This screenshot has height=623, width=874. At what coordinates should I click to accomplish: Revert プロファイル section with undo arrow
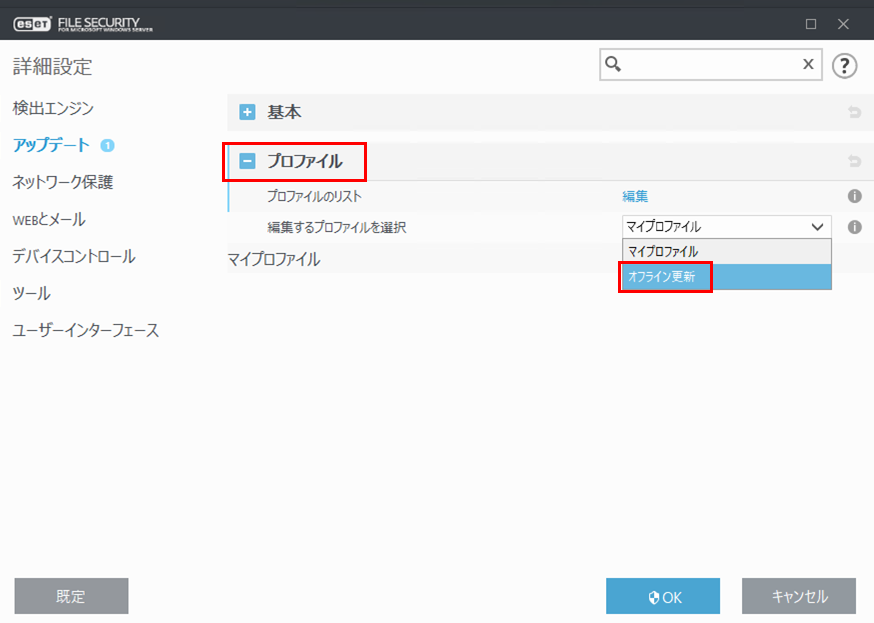coord(854,161)
